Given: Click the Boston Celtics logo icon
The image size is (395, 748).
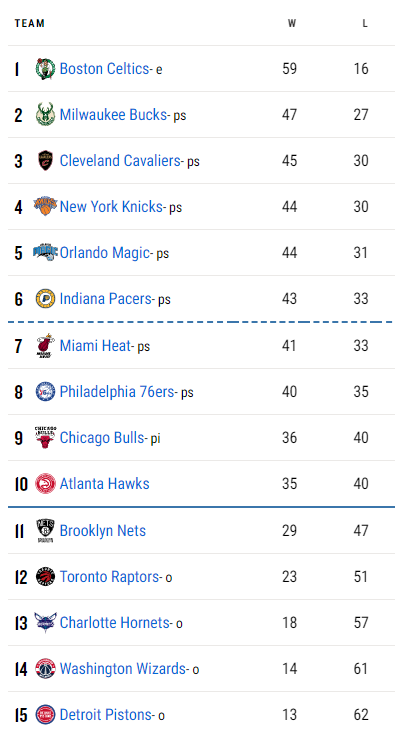Looking at the screenshot, I should click(x=45, y=69).
